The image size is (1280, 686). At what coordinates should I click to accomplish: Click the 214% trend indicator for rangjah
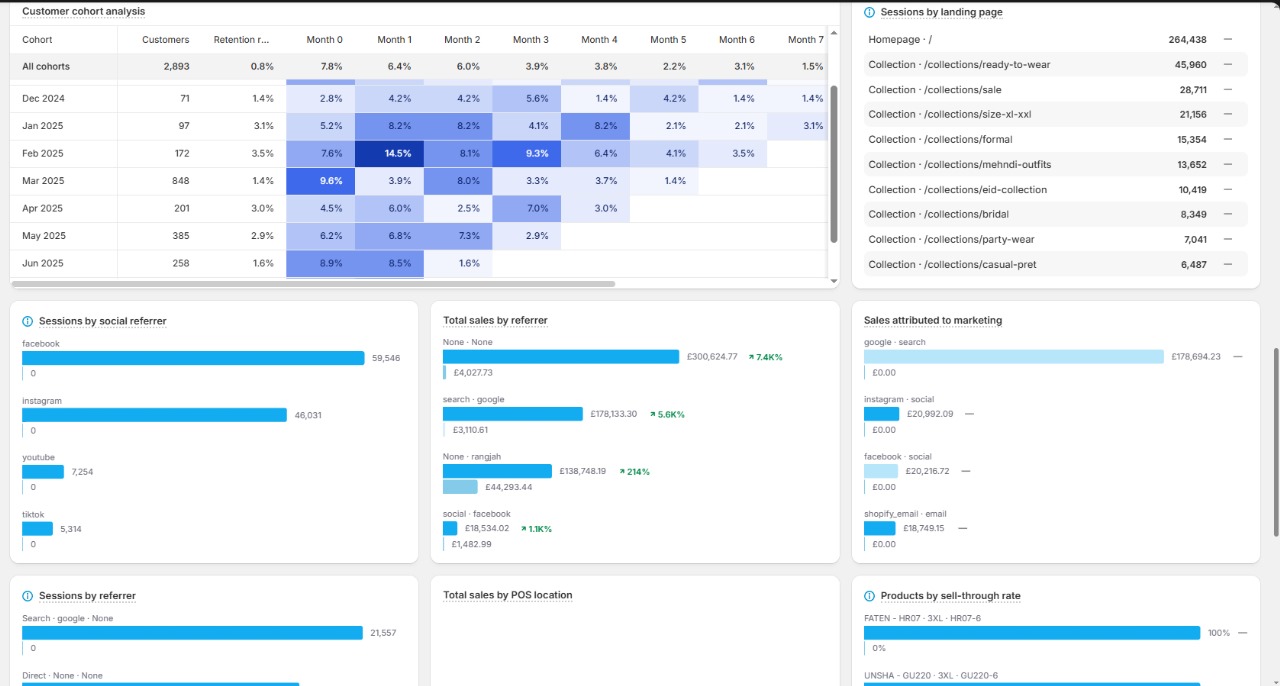(634, 472)
